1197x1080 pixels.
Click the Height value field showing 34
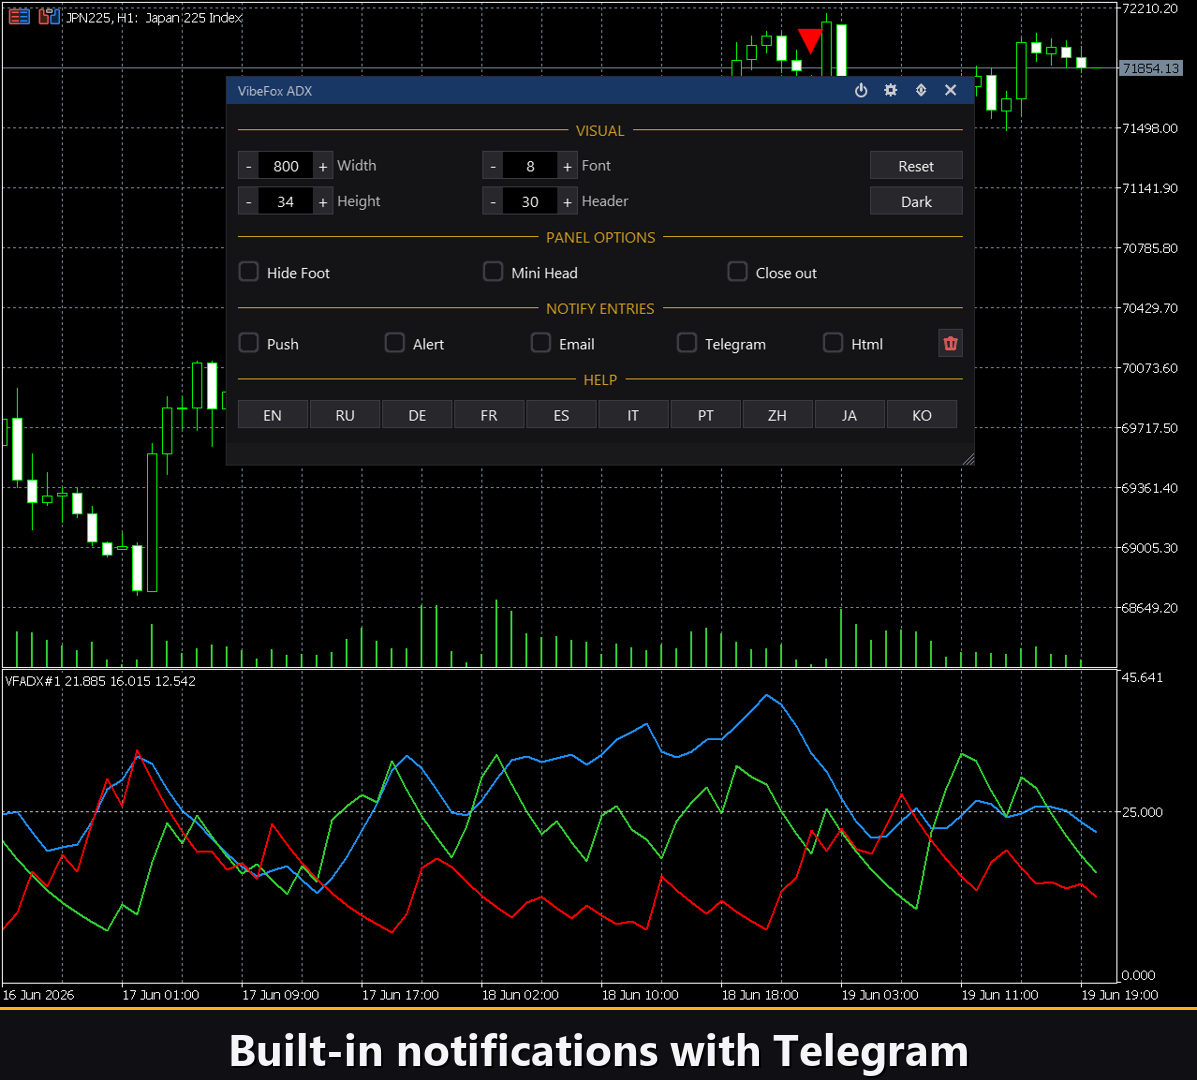tap(286, 201)
